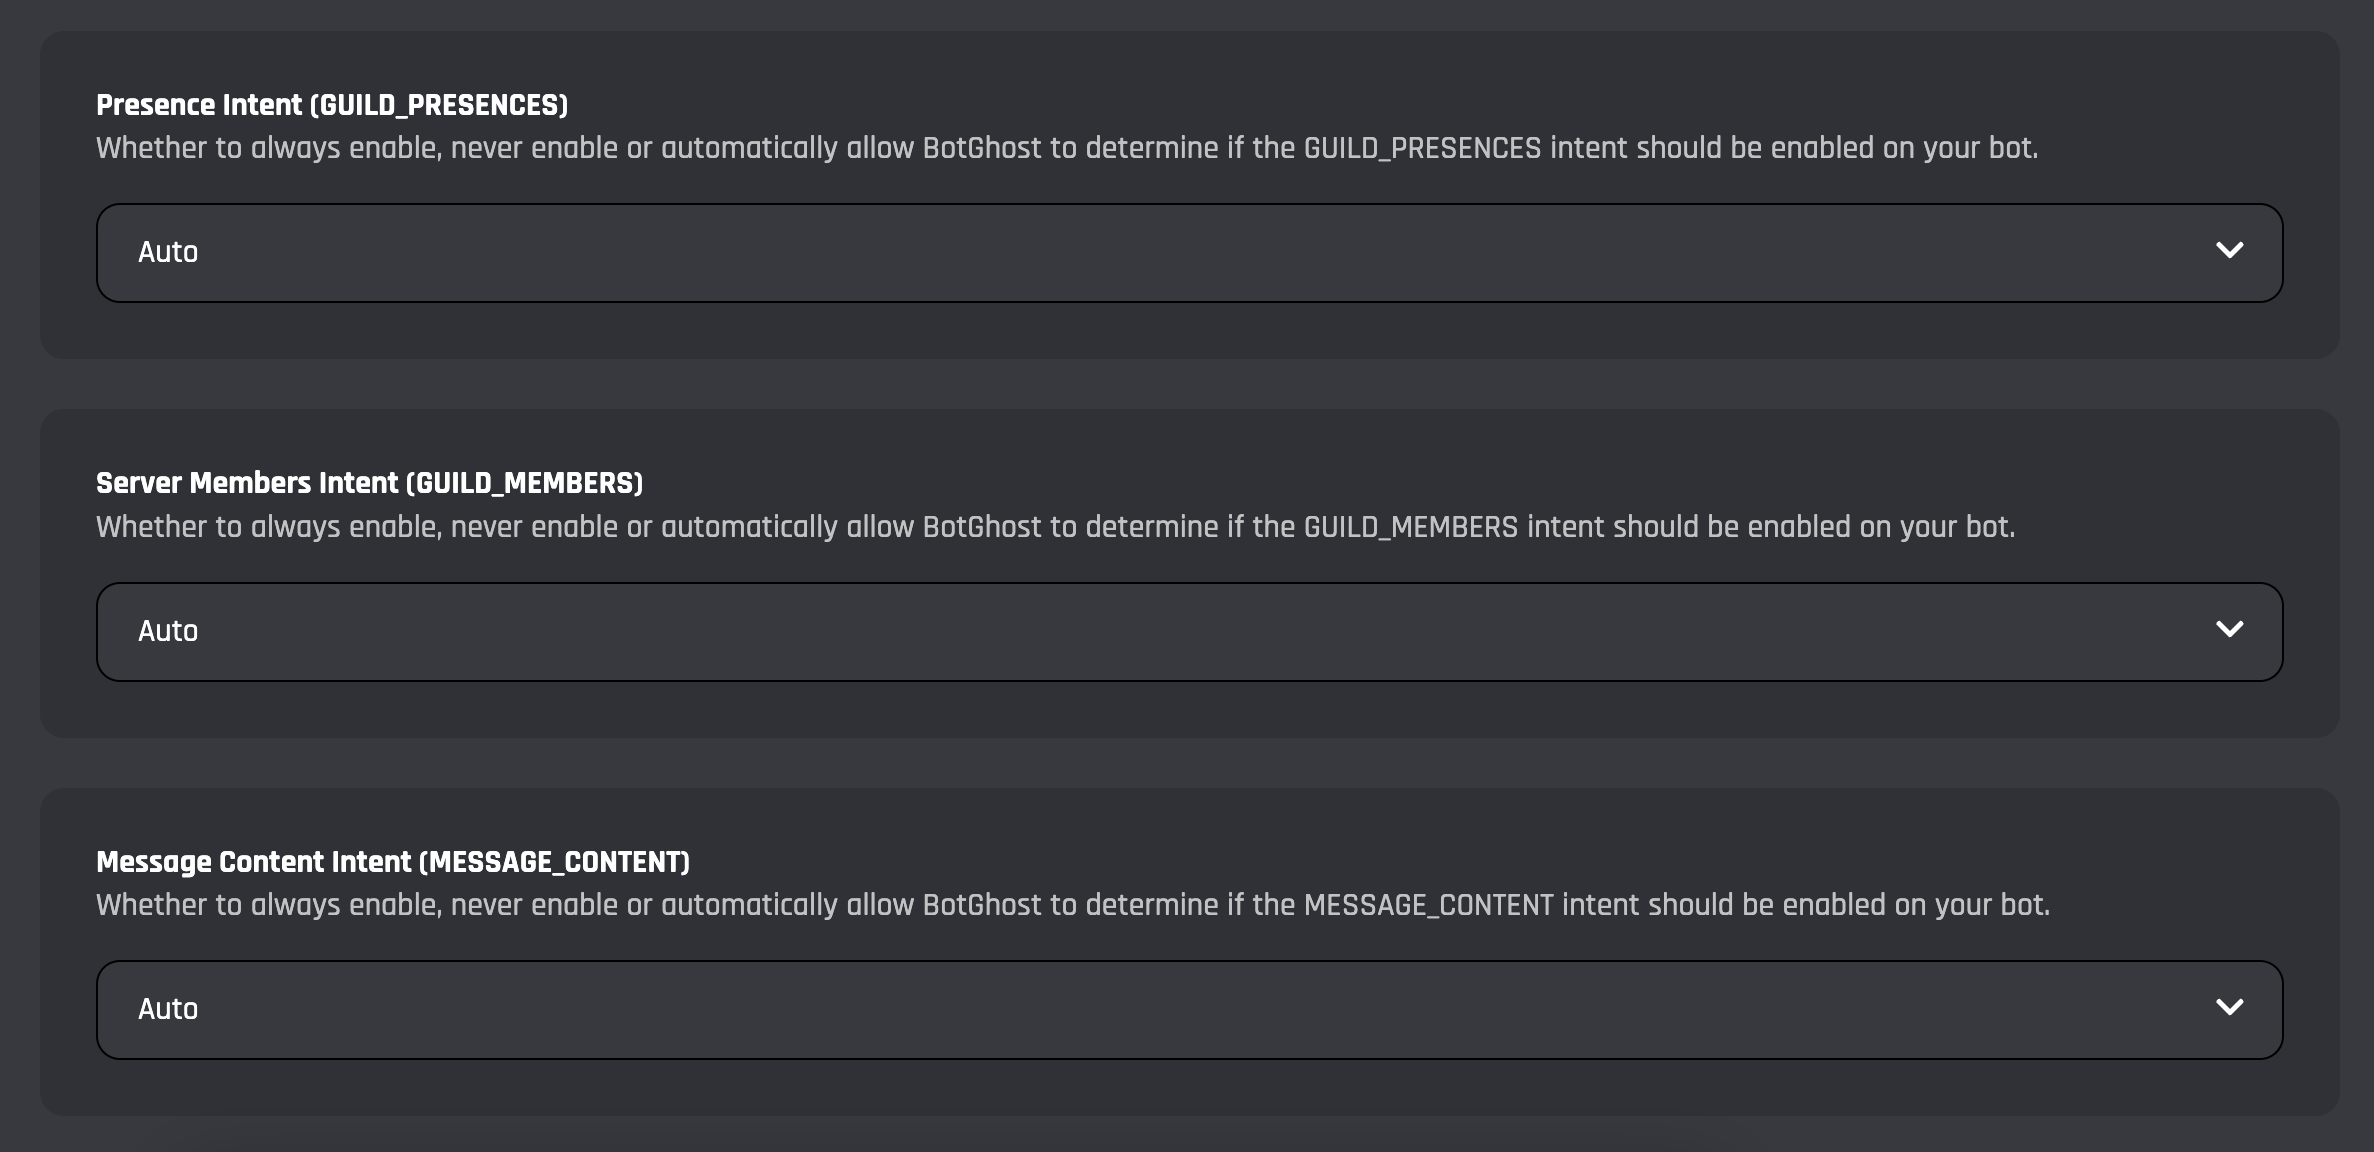The image size is (2374, 1152).
Task: Click "BotGhost" in the Message Content description
Action: (x=981, y=905)
